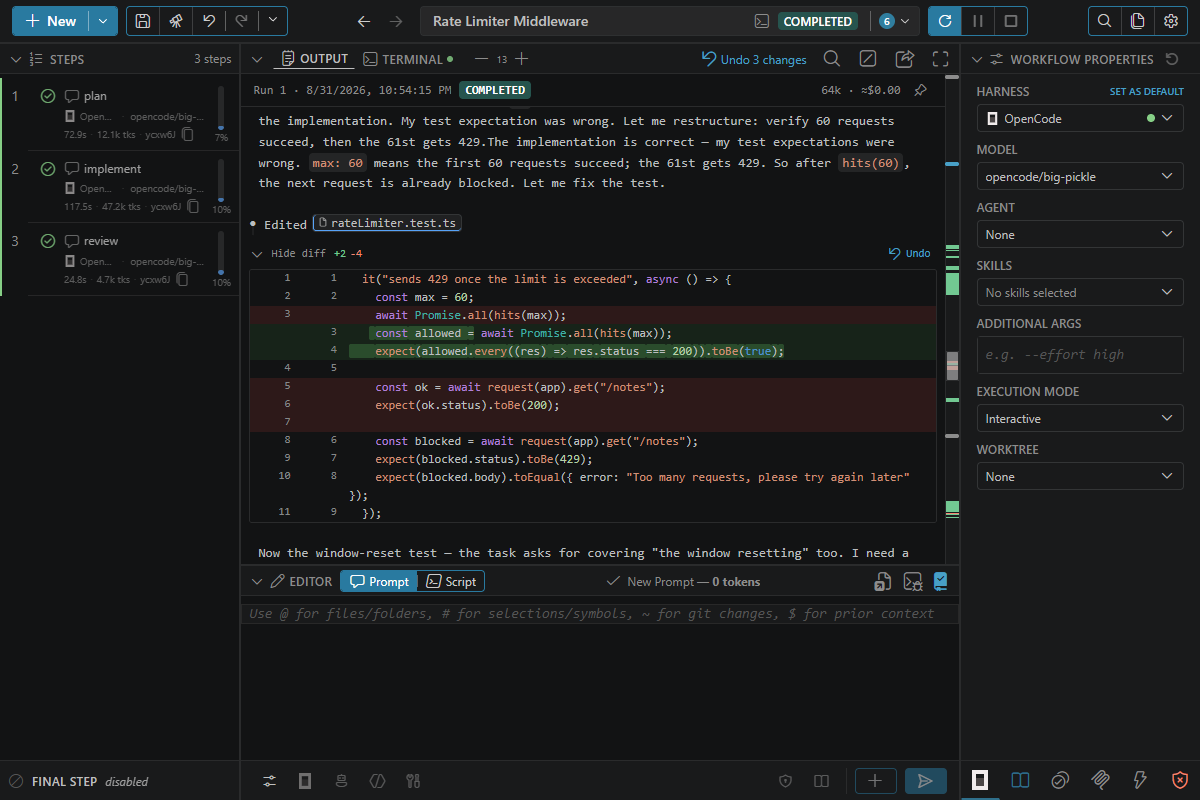Stop the workflow run
The width and height of the screenshot is (1200, 800).
[x=1011, y=21]
